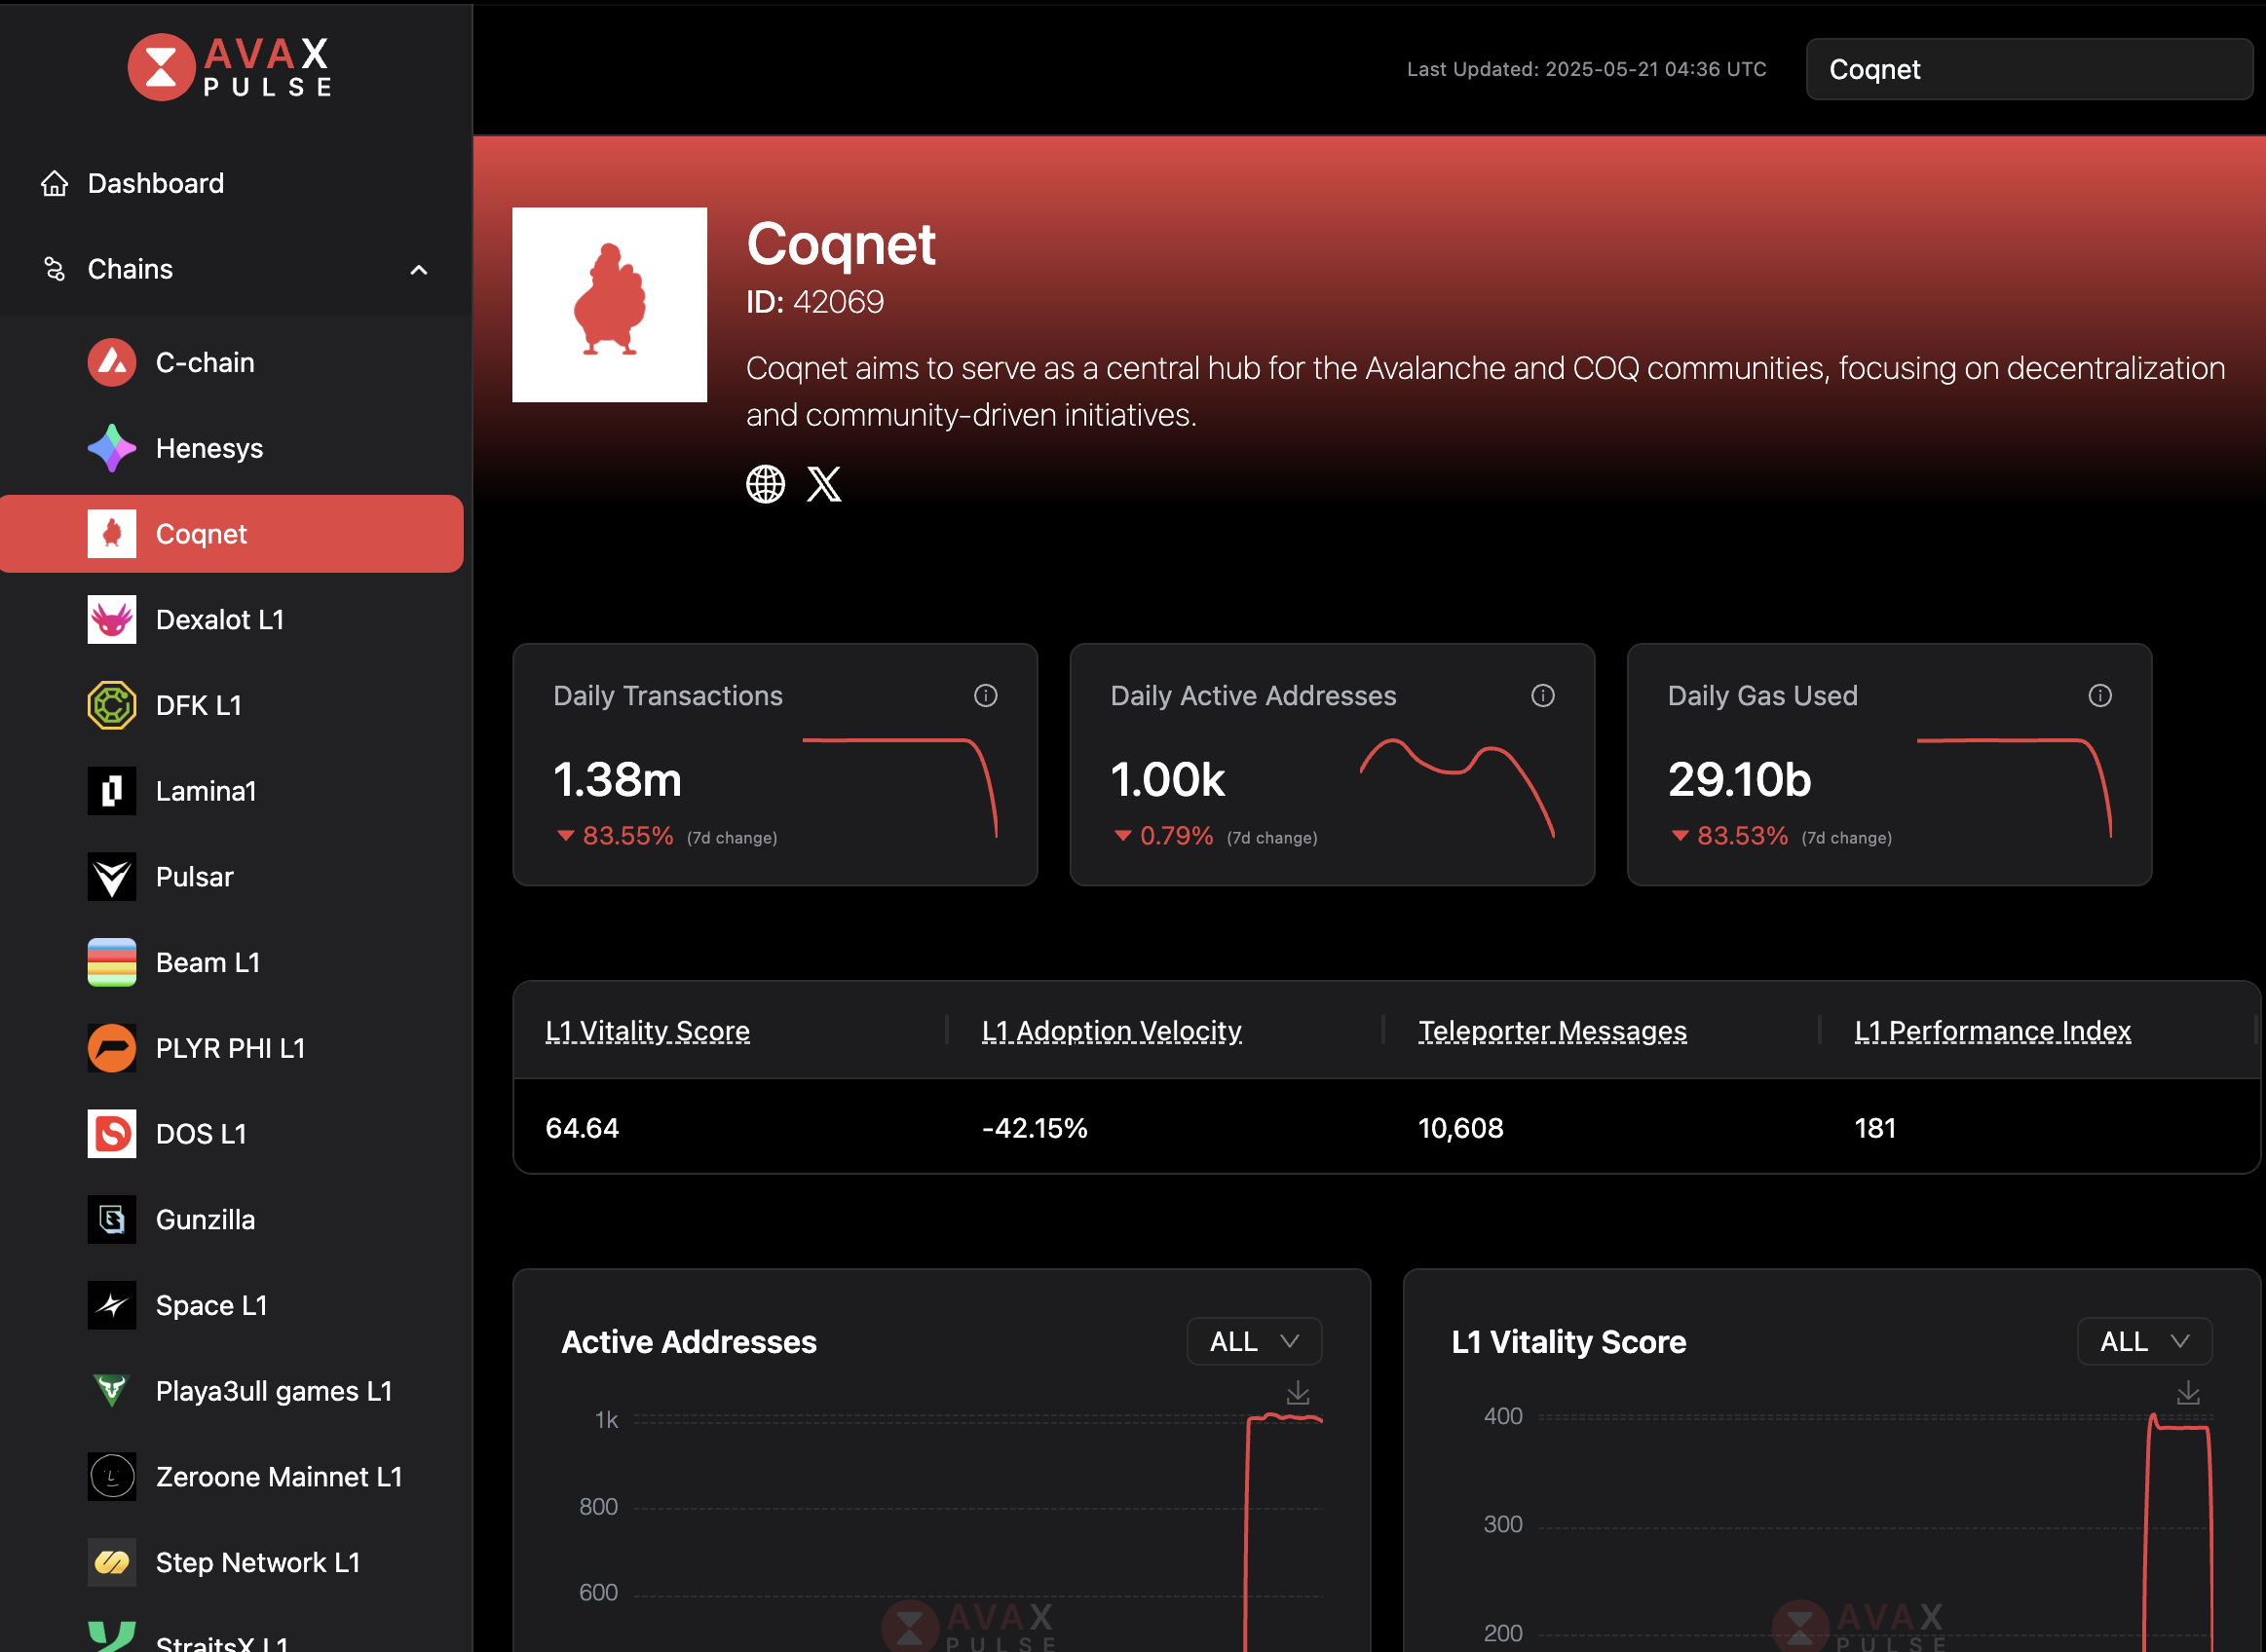Open Active Addresses ALL range dropdown
2266x1652 pixels.
click(1254, 1342)
